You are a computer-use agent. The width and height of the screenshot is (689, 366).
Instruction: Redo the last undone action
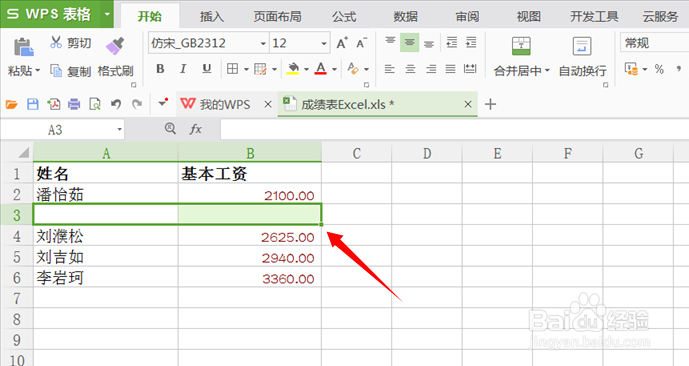point(137,104)
